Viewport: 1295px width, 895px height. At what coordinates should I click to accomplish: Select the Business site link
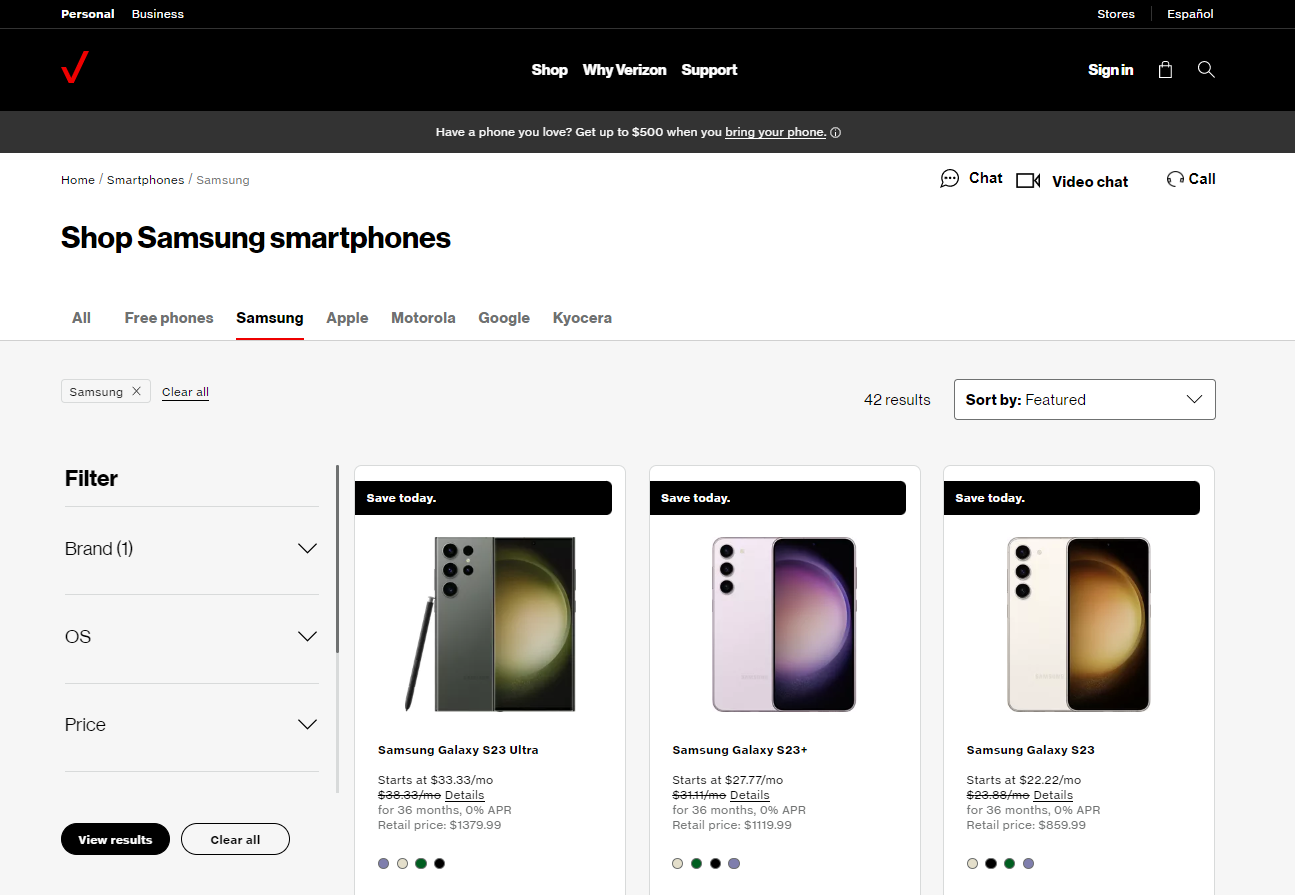pyautogui.click(x=158, y=14)
